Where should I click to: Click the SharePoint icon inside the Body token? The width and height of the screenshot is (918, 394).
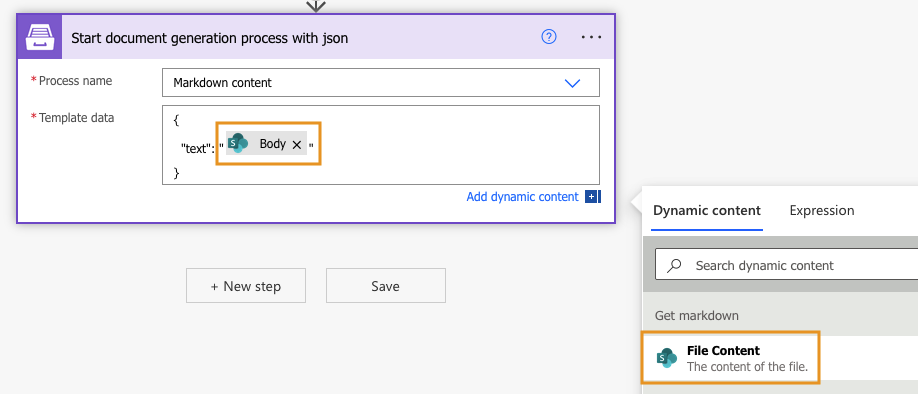click(238, 143)
